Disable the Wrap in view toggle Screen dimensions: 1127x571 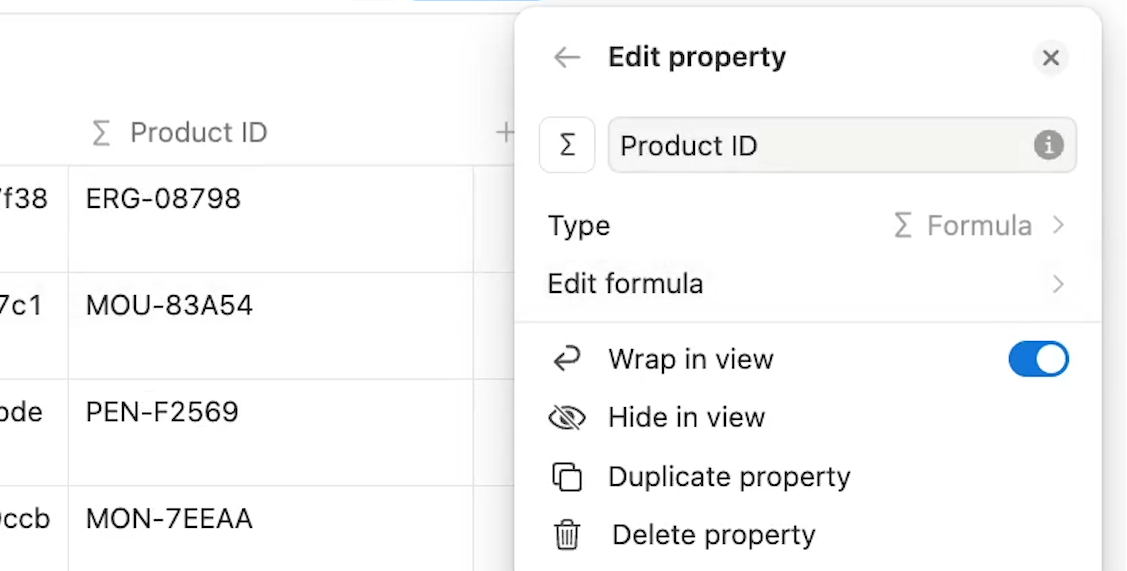pos(1038,359)
